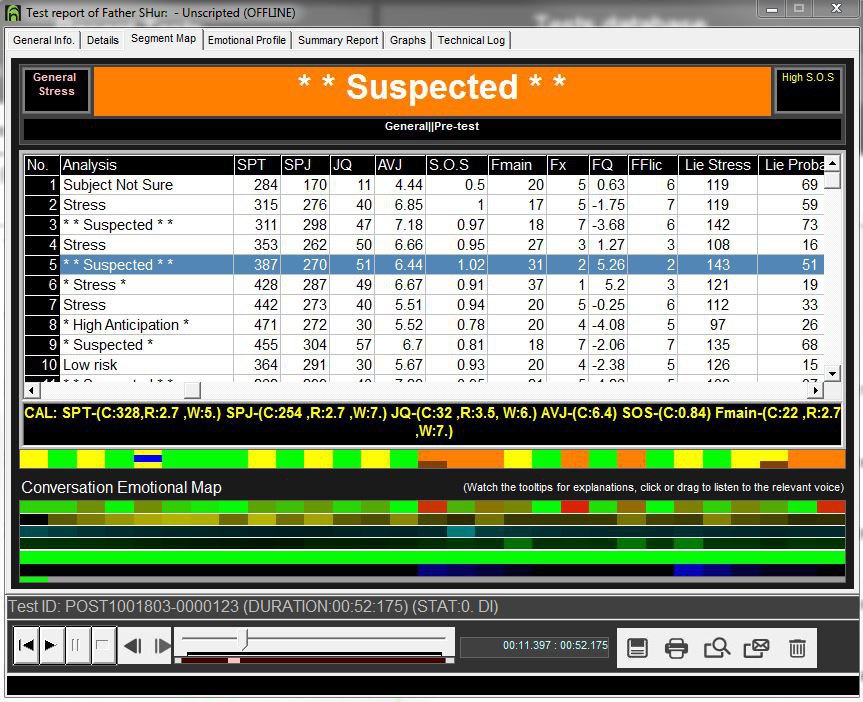The image size is (863, 702).
Task: Save the test report via floppy icon
Action: coord(637,648)
